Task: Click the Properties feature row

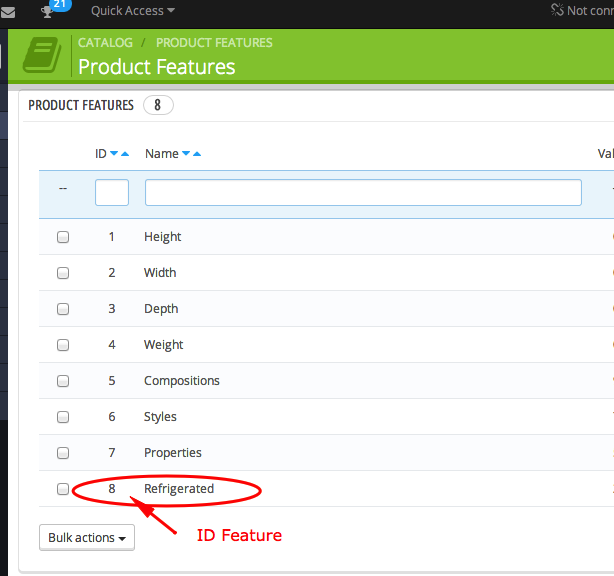Action: tap(173, 453)
